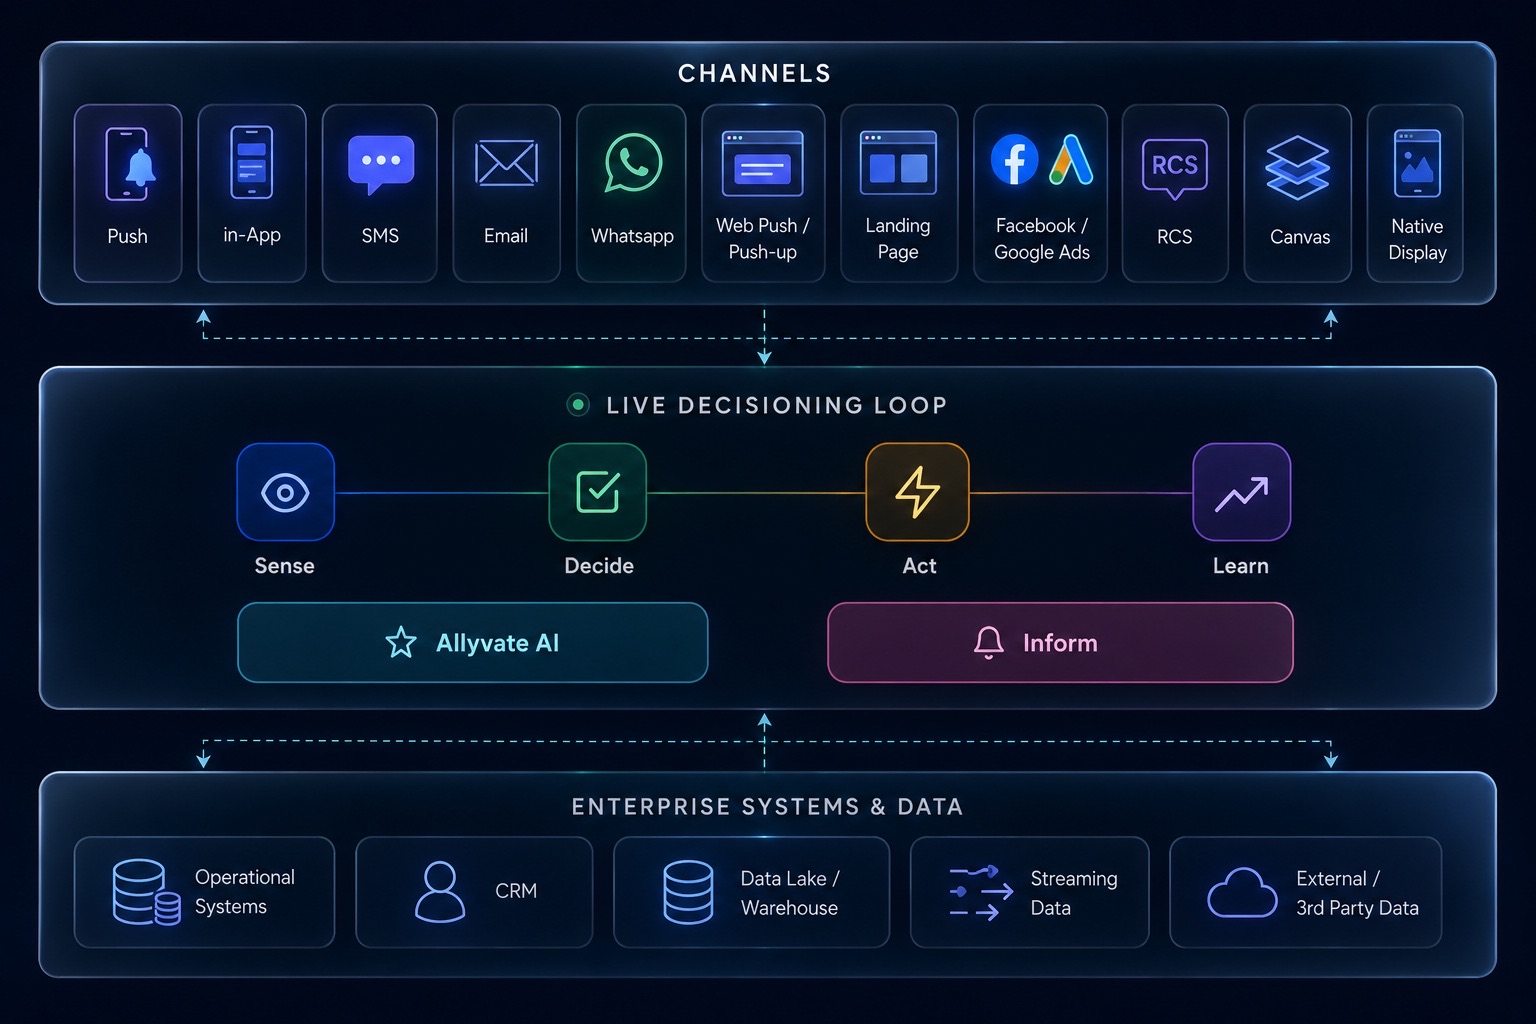
Task: Click the CRM label text
Action: click(516, 891)
